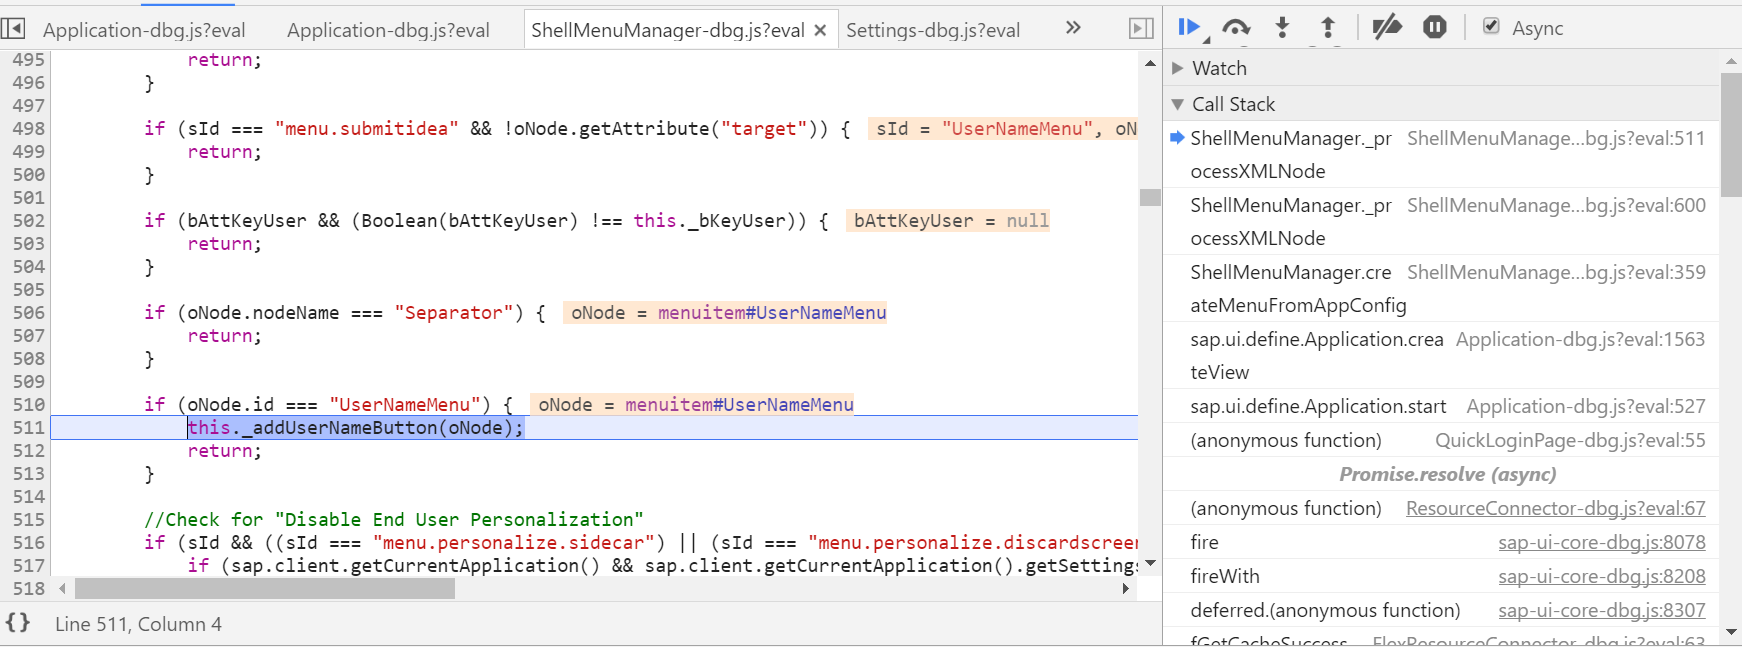Close the ShellMenuManager-dbg.js tab
1742x647 pixels.
[820, 31]
